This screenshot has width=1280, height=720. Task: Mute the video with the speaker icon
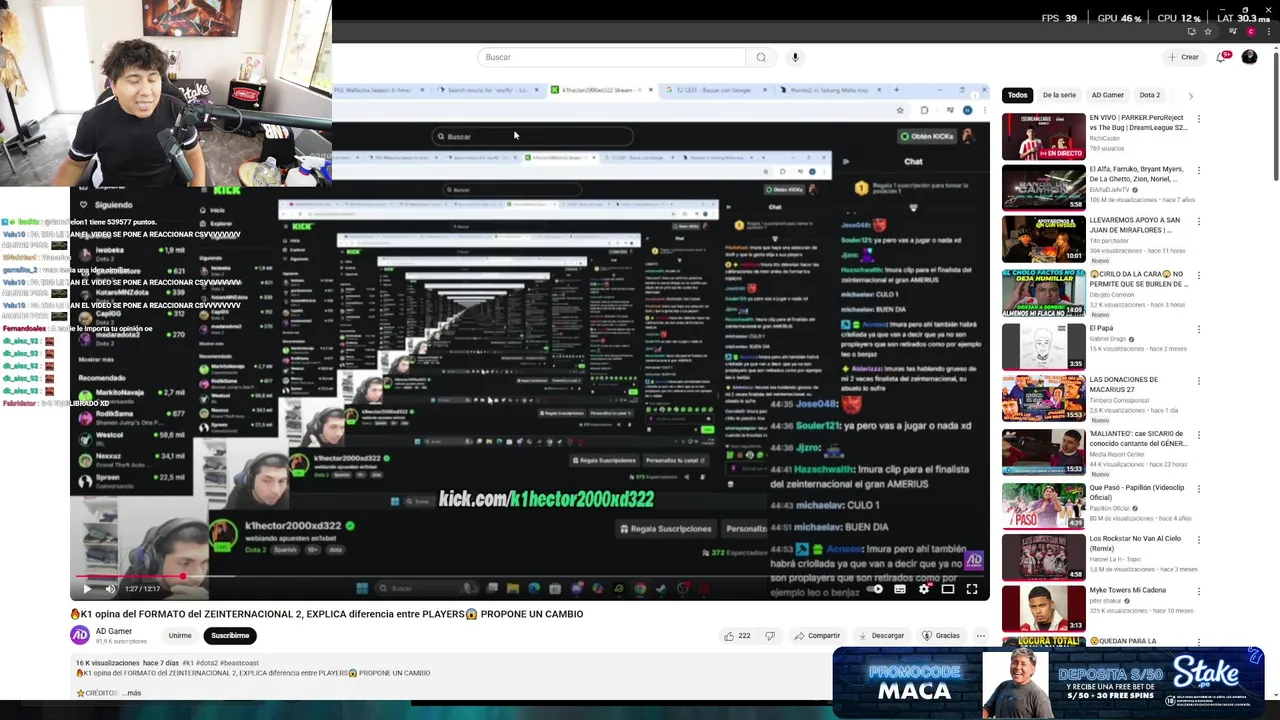pos(110,589)
